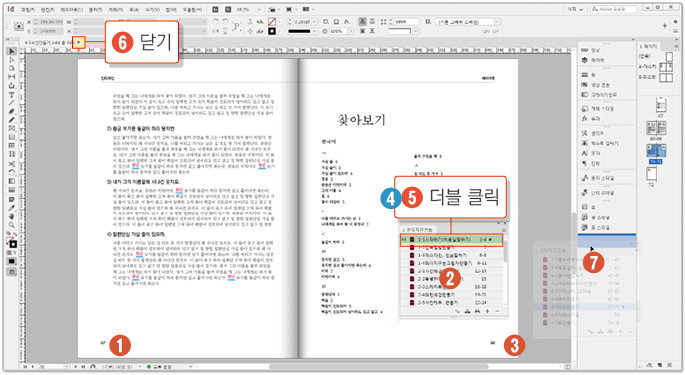Select the Type tool (T)
This screenshot has height=375, width=685.
click(12, 95)
